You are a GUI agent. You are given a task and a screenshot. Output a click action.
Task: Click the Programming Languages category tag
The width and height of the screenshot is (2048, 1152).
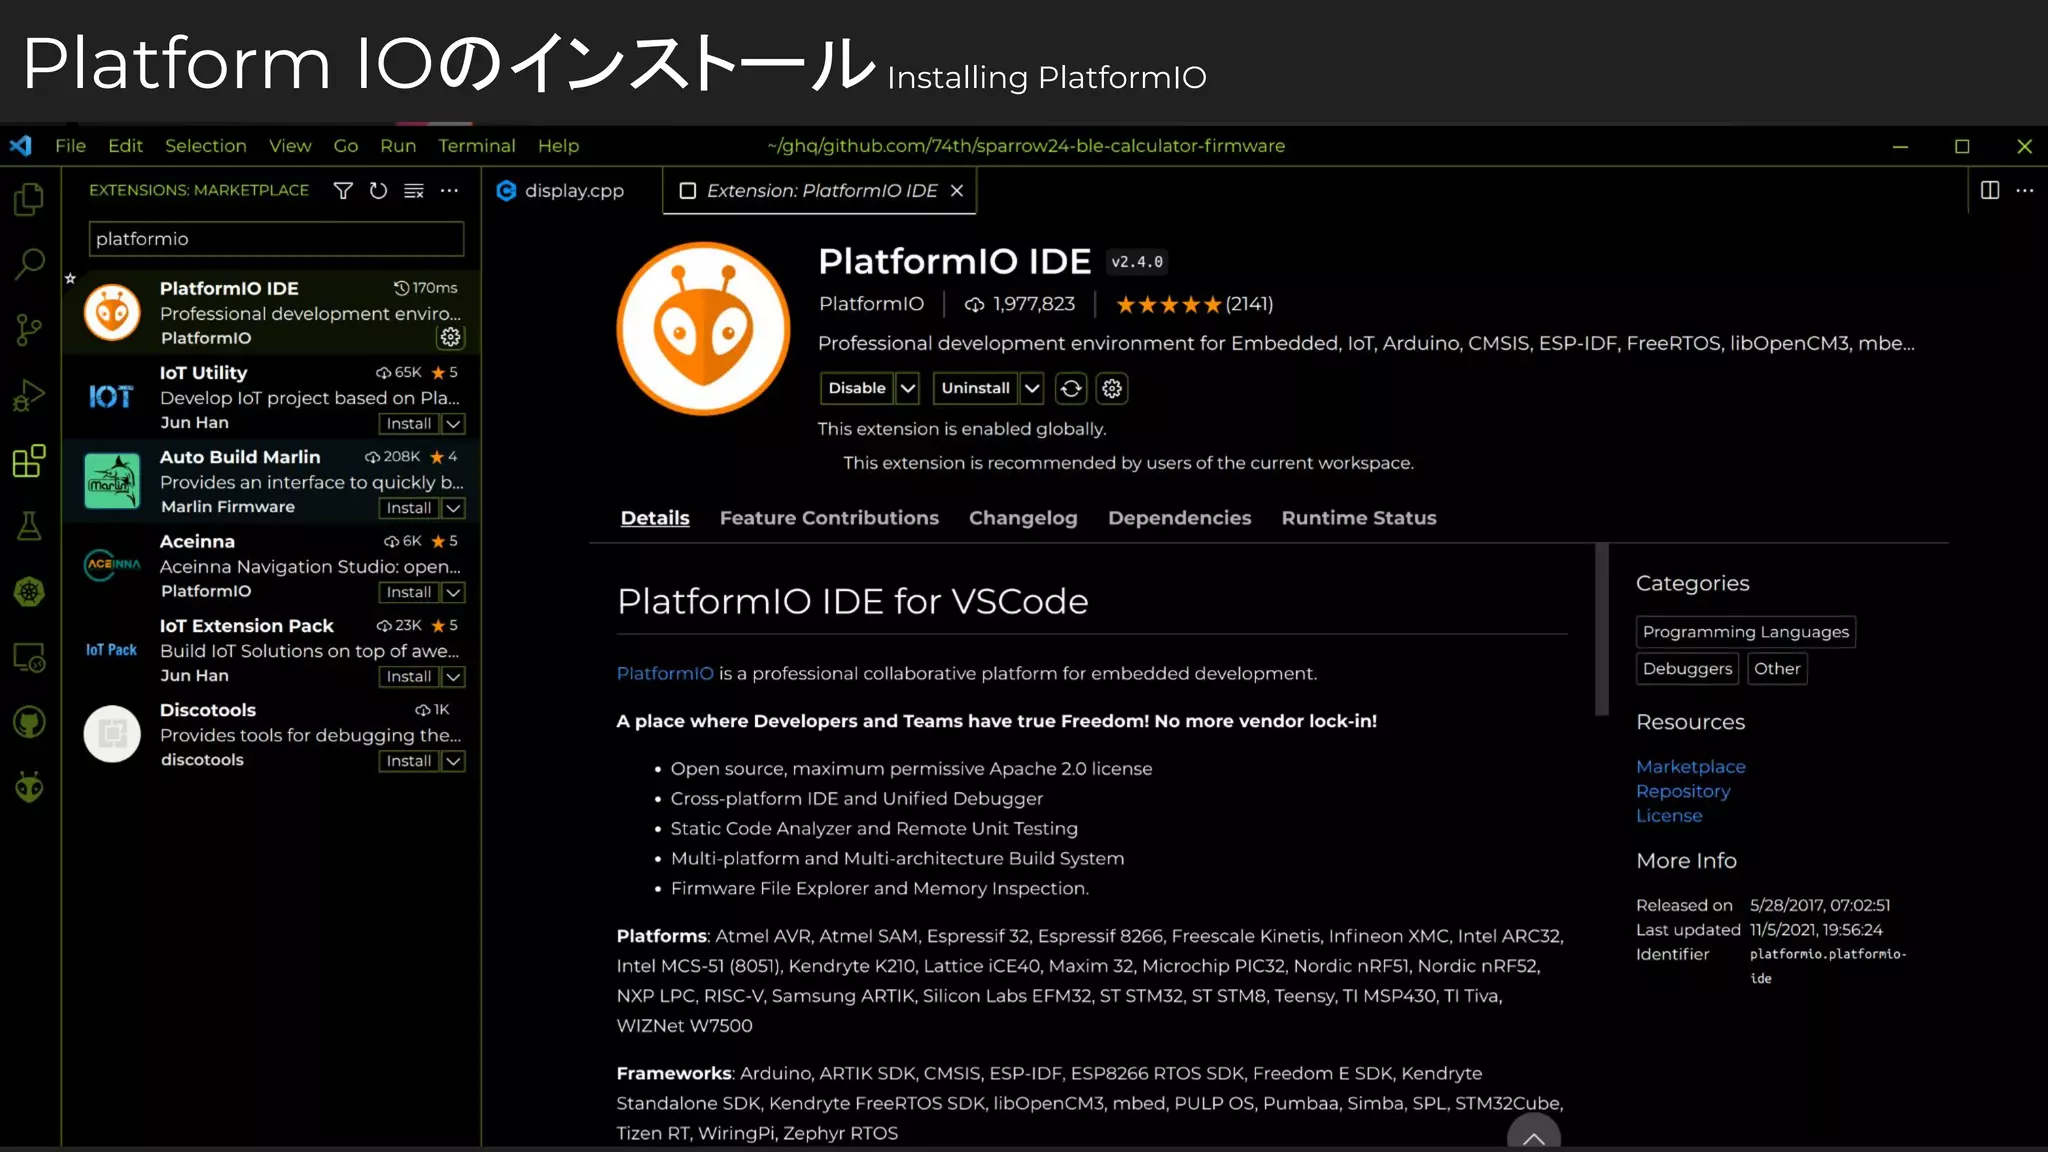coord(1746,632)
